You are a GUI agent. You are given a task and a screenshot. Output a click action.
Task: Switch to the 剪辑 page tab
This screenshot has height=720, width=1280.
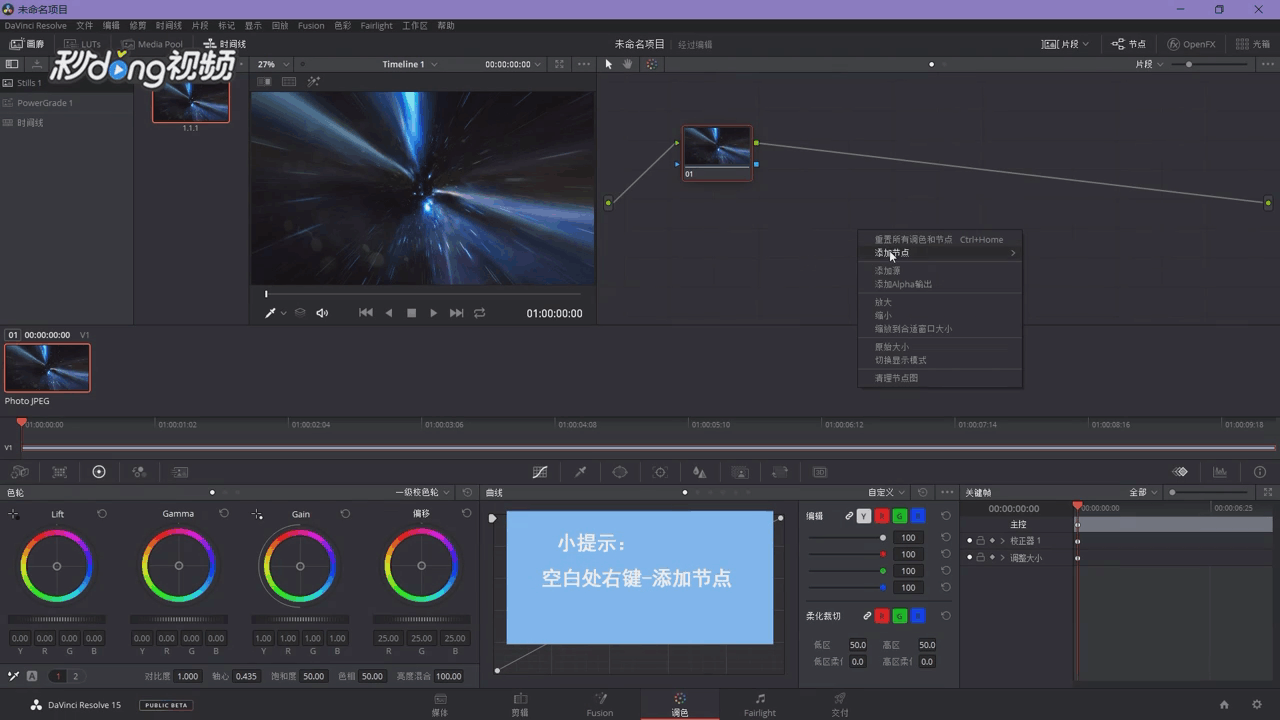point(520,704)
